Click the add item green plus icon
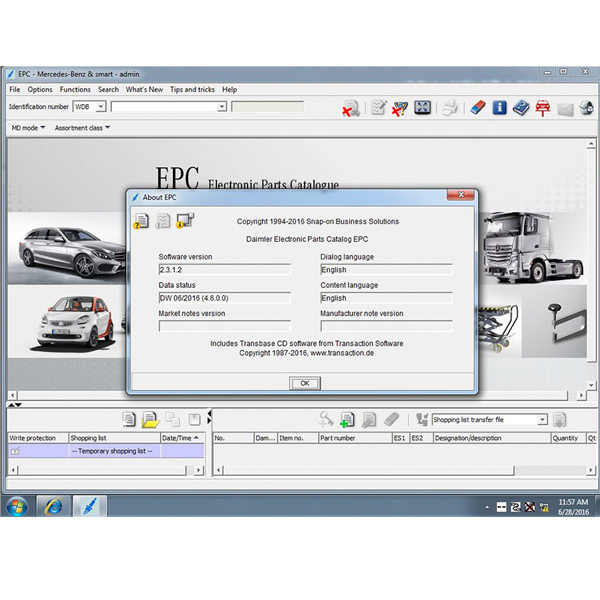This screenshot has width=600, height=600. (347, 420)
